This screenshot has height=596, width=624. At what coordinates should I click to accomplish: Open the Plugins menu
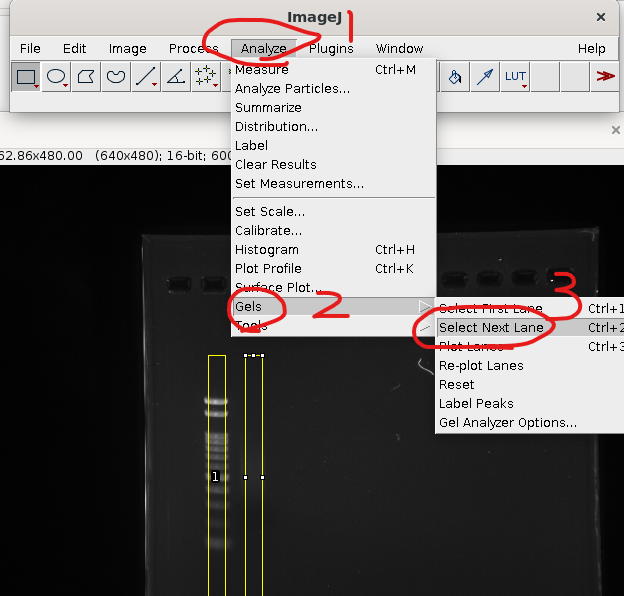tap(331, 49)
